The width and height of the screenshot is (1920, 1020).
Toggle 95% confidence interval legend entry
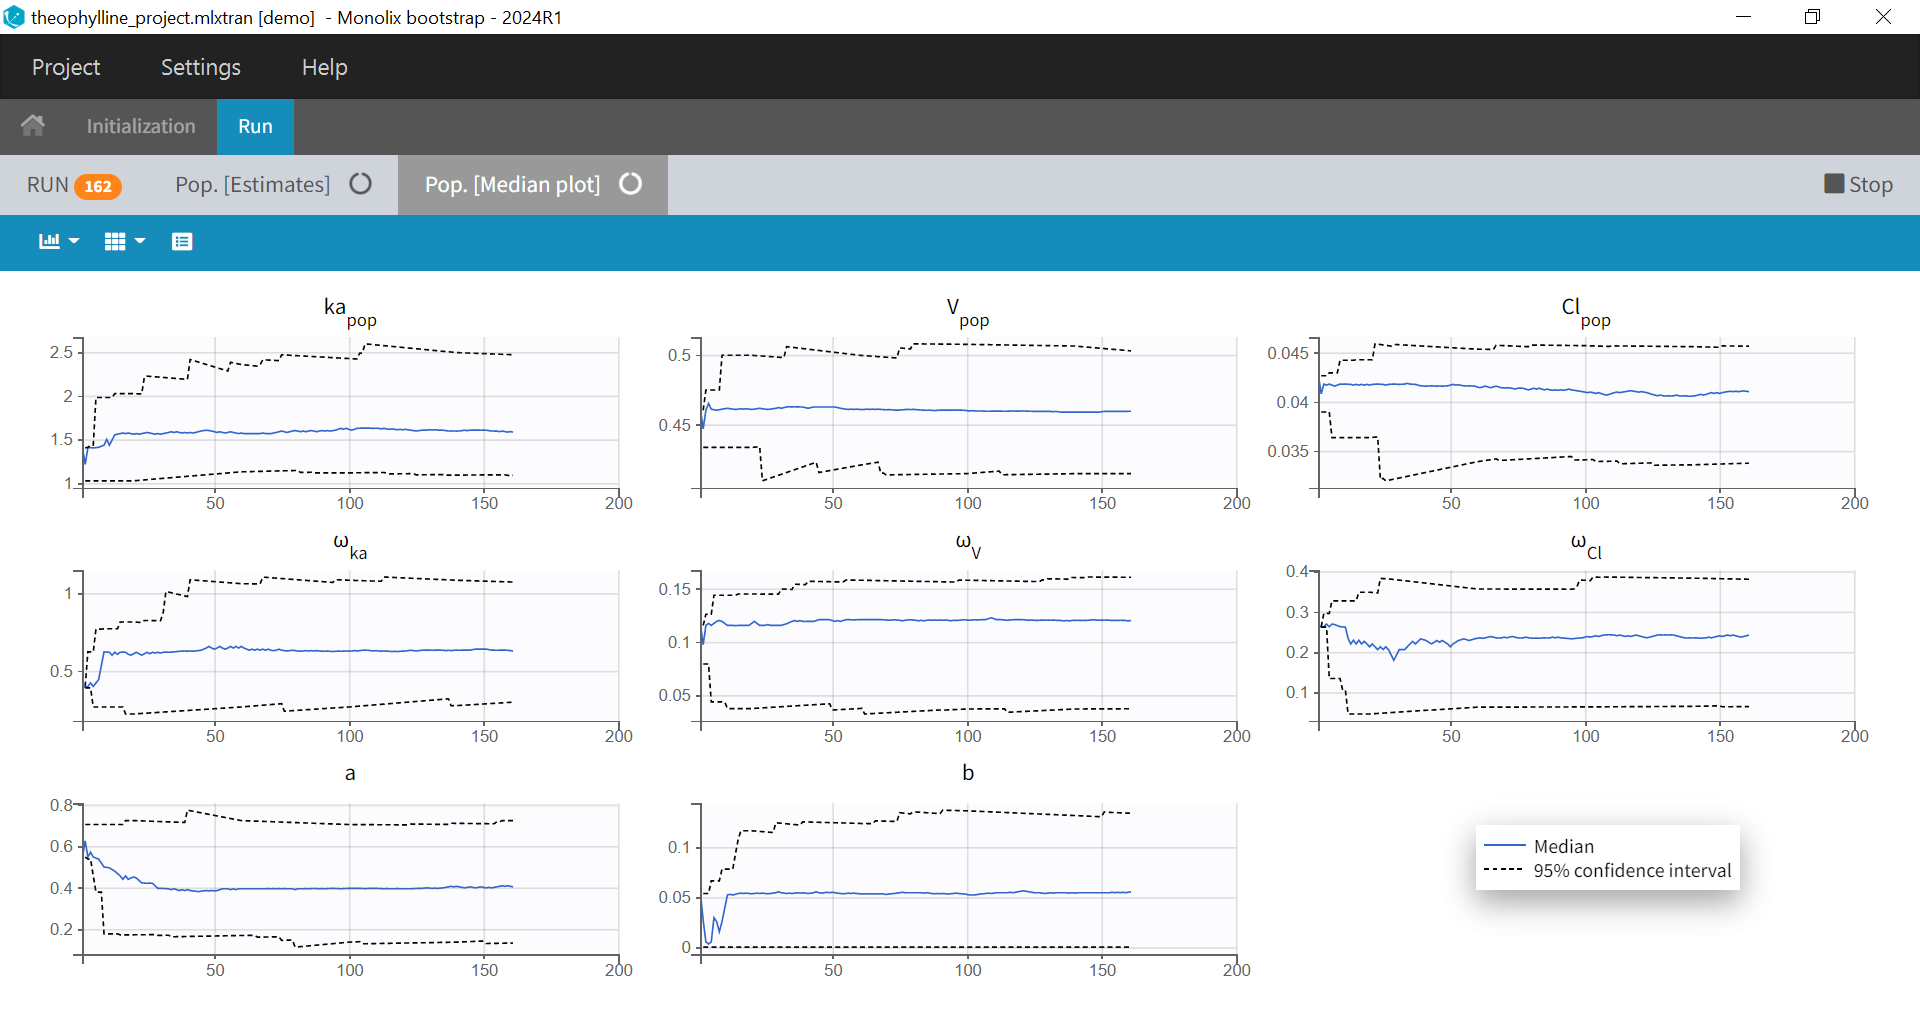1631,870
